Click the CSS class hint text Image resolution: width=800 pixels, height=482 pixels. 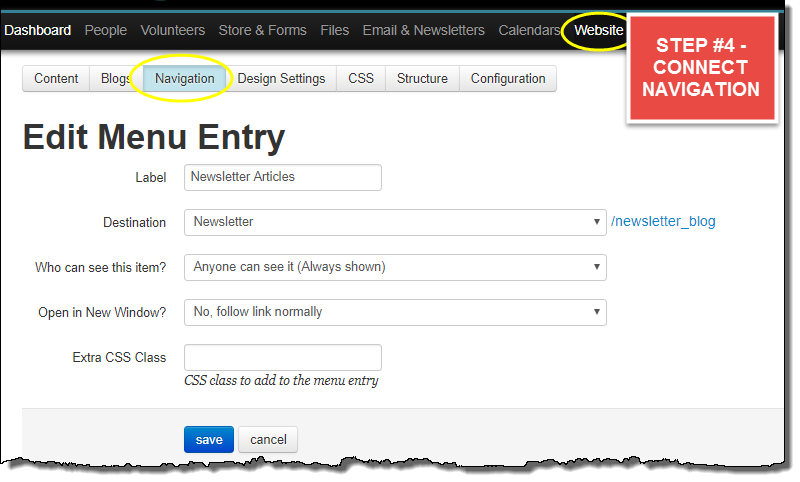(x=281, y=380)
